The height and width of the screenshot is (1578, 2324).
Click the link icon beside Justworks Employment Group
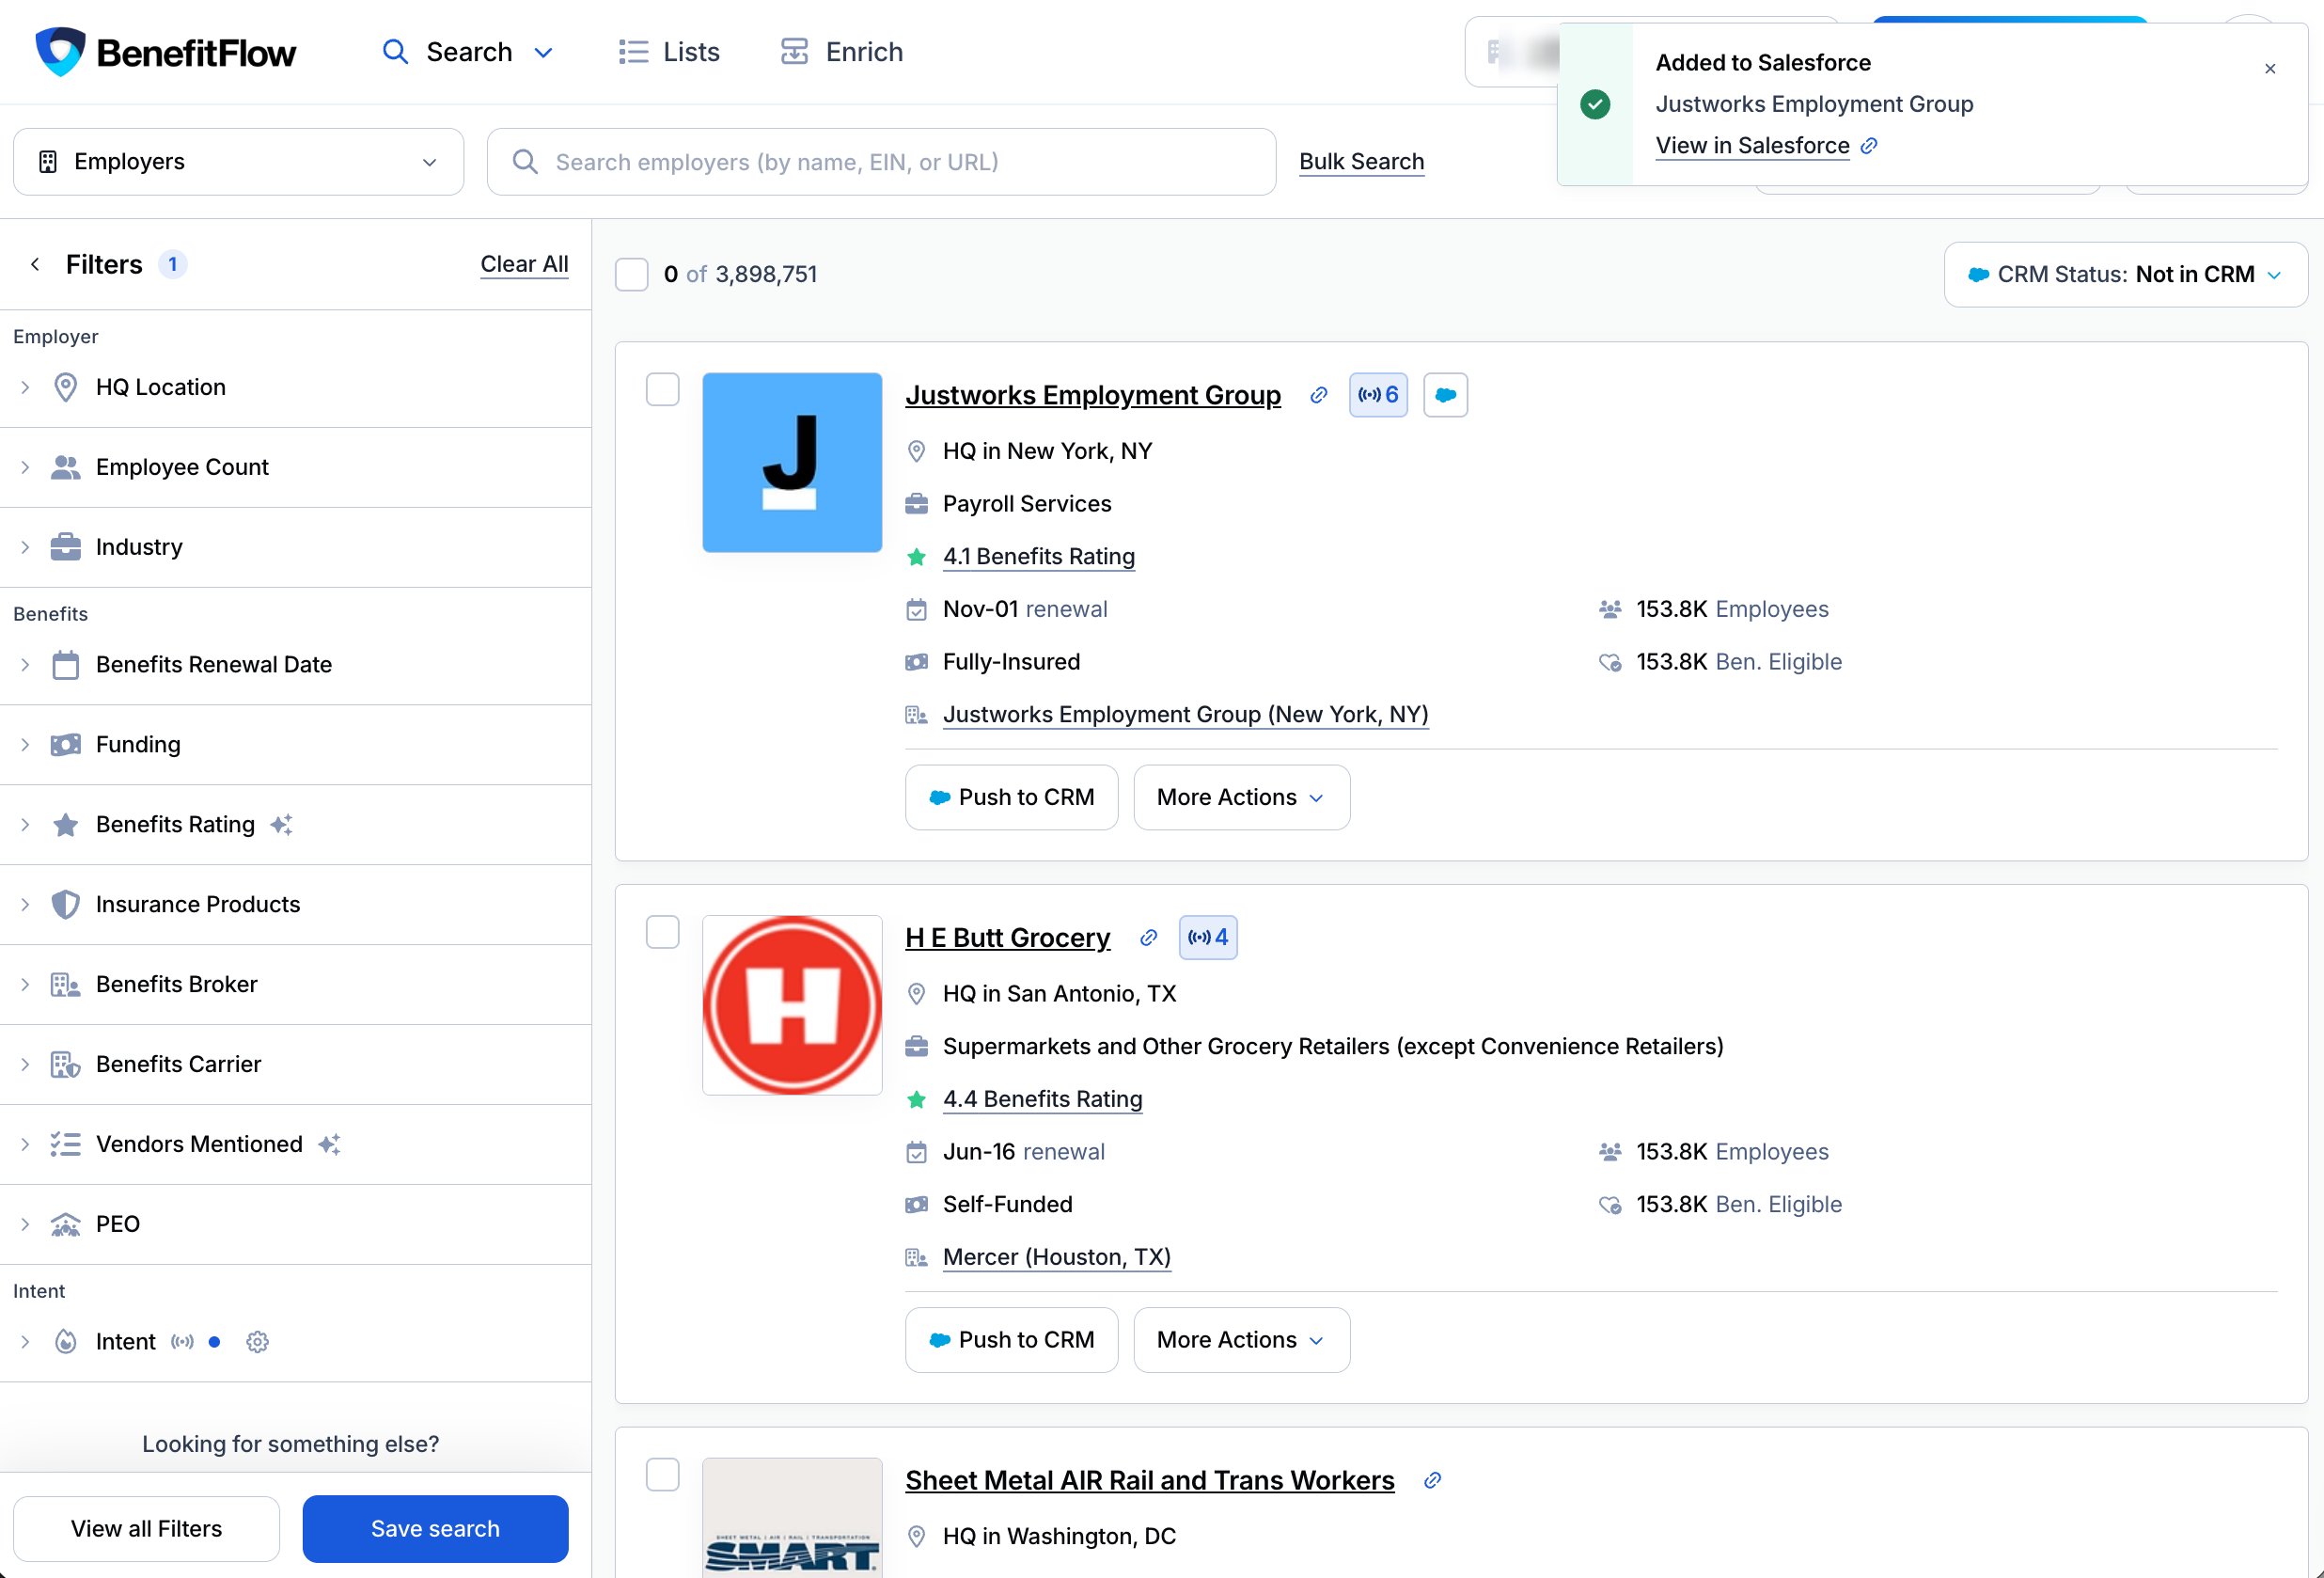[x=1318, y=395]
